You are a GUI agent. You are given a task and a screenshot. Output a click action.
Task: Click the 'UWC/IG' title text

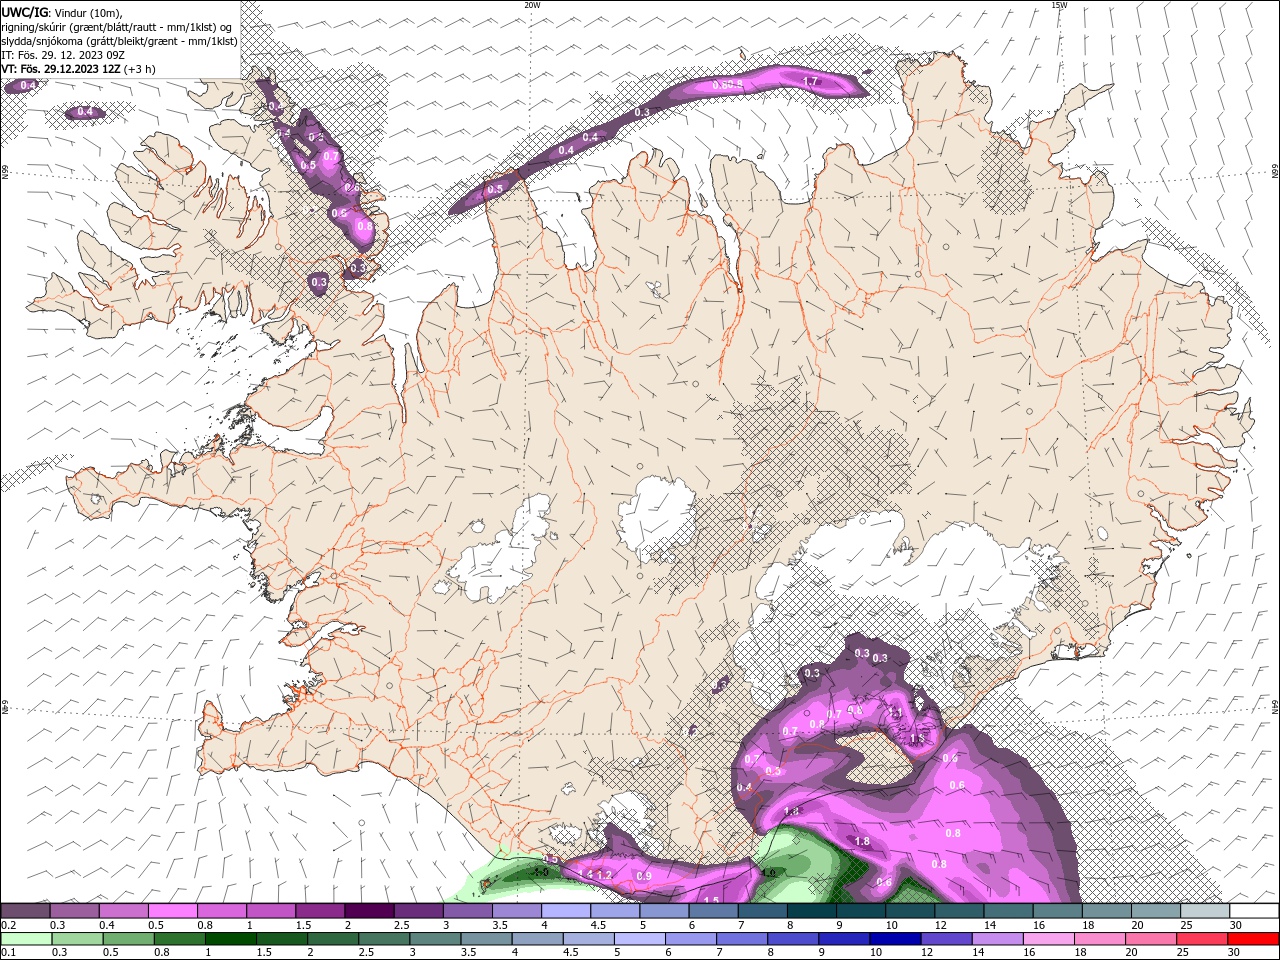[x=24, y=11]
